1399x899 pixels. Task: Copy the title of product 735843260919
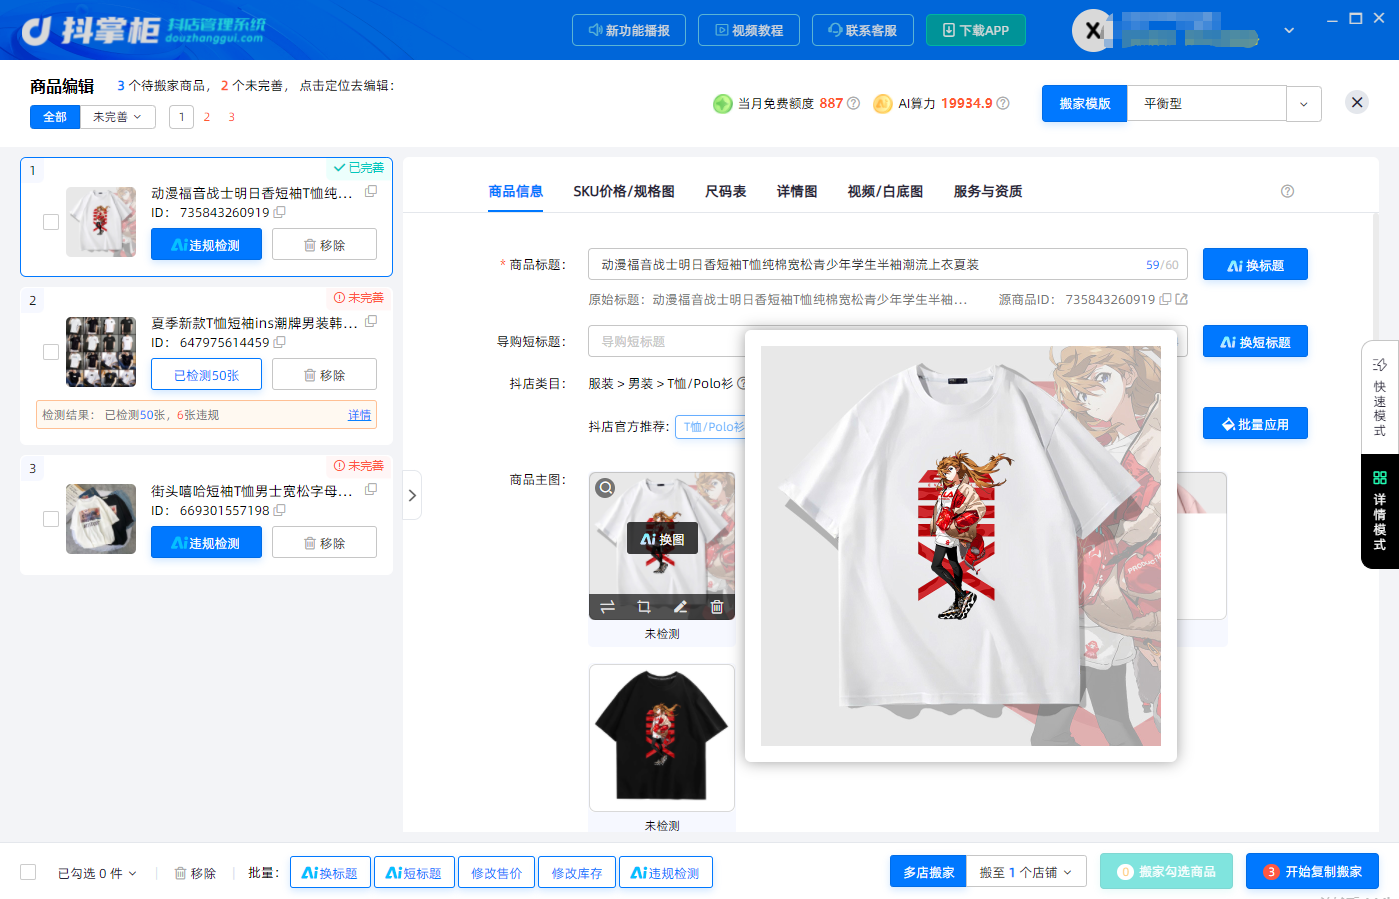pyautogui.click(x=371, y=192)
